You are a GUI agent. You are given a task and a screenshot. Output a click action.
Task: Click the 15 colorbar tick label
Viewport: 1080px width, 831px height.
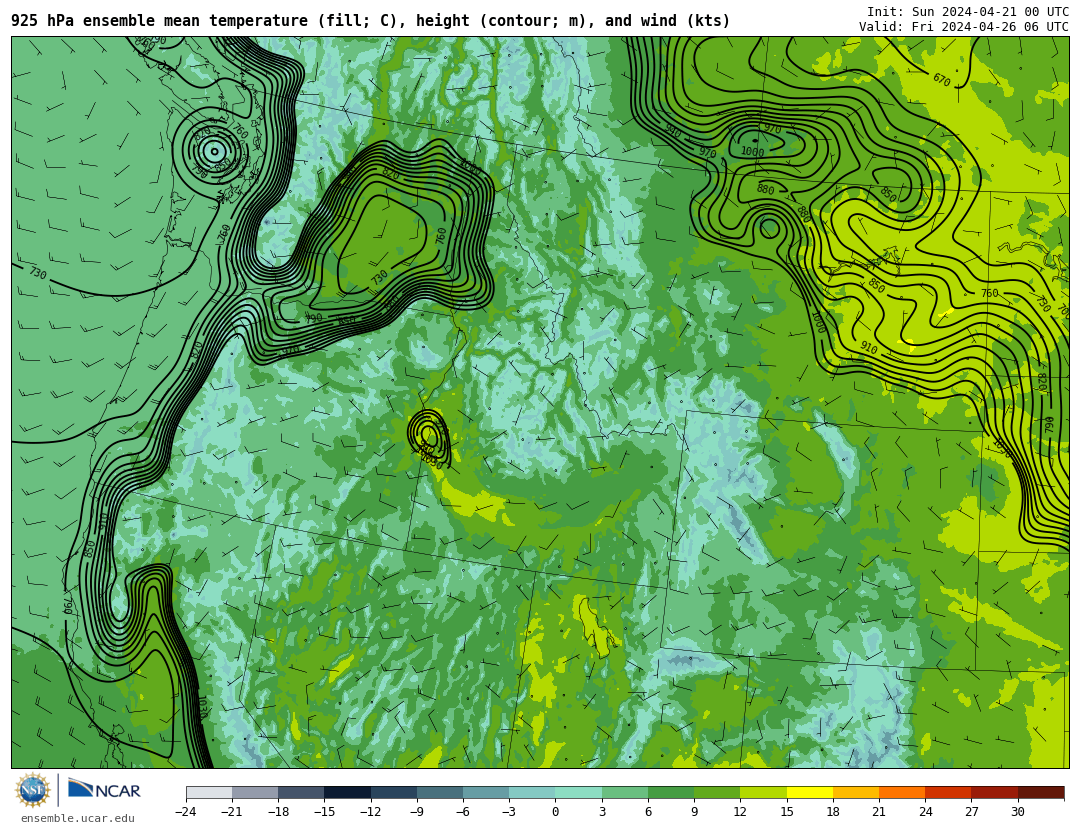point(787,812)
